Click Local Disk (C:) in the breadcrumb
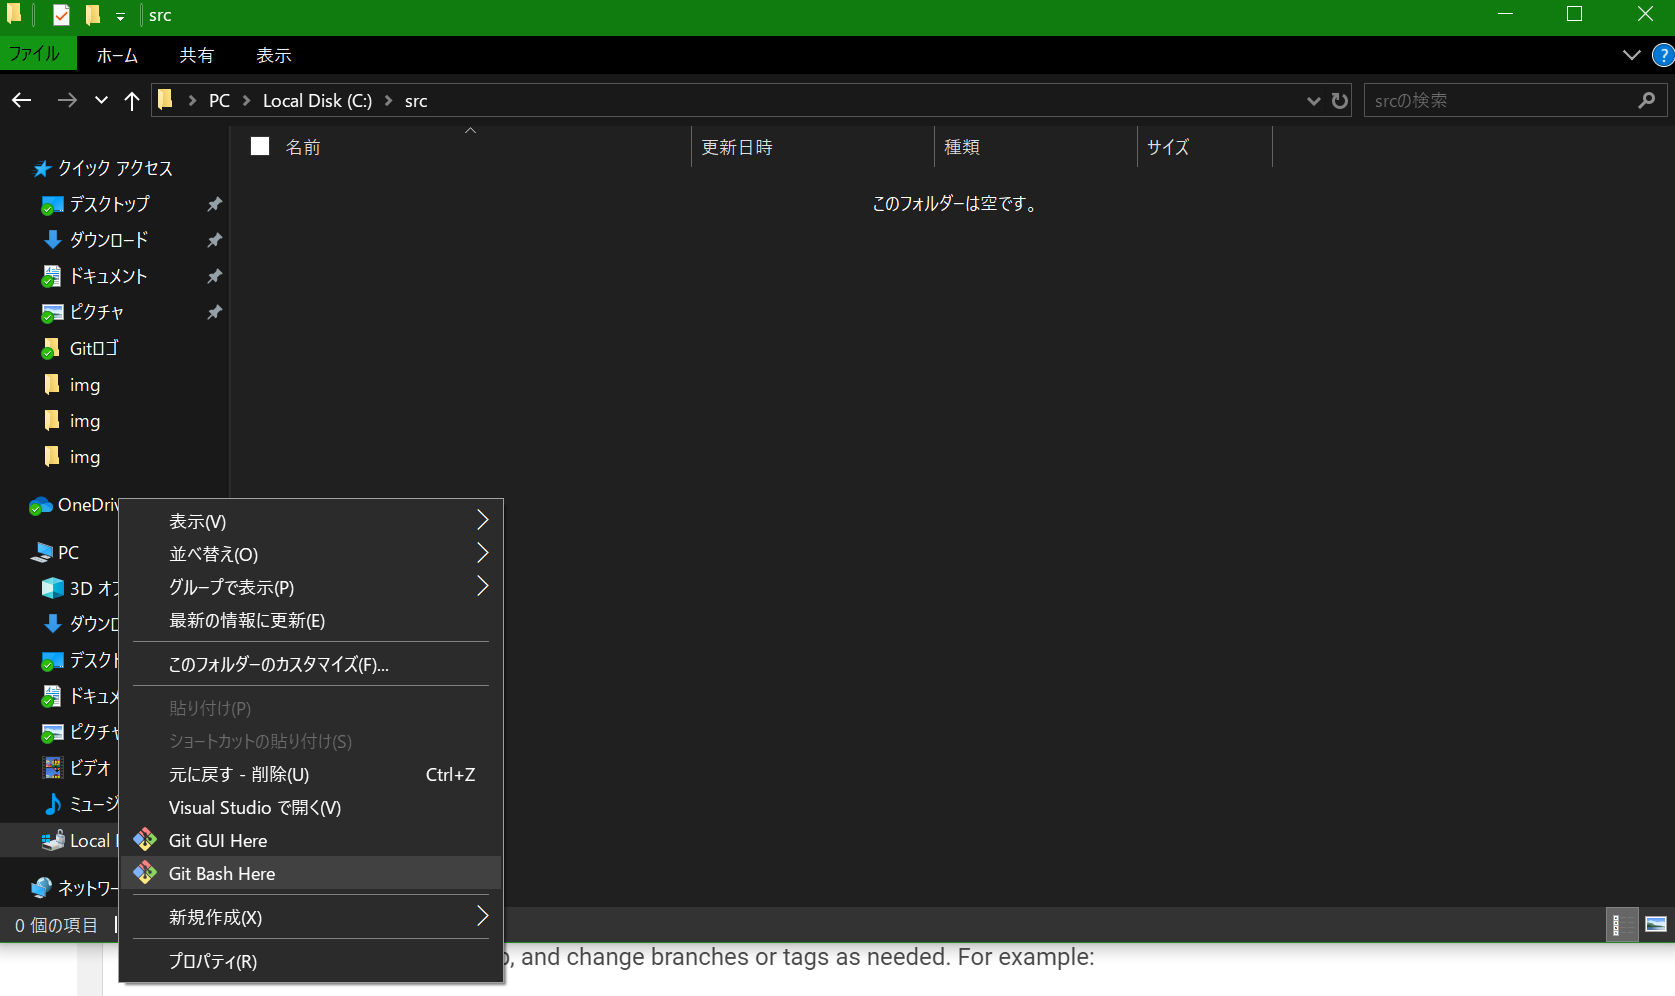The width and height of the screenshot is (1675, 996). tap(317, 100)
